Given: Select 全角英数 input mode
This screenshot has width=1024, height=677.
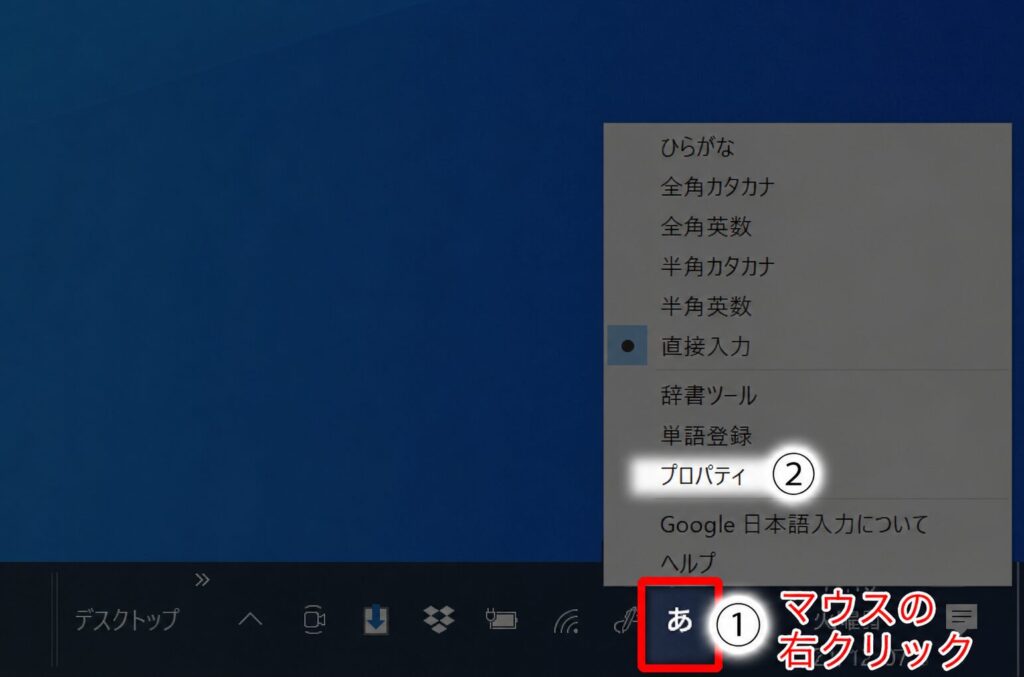Looking at the screenshot, I should point(808,227).
